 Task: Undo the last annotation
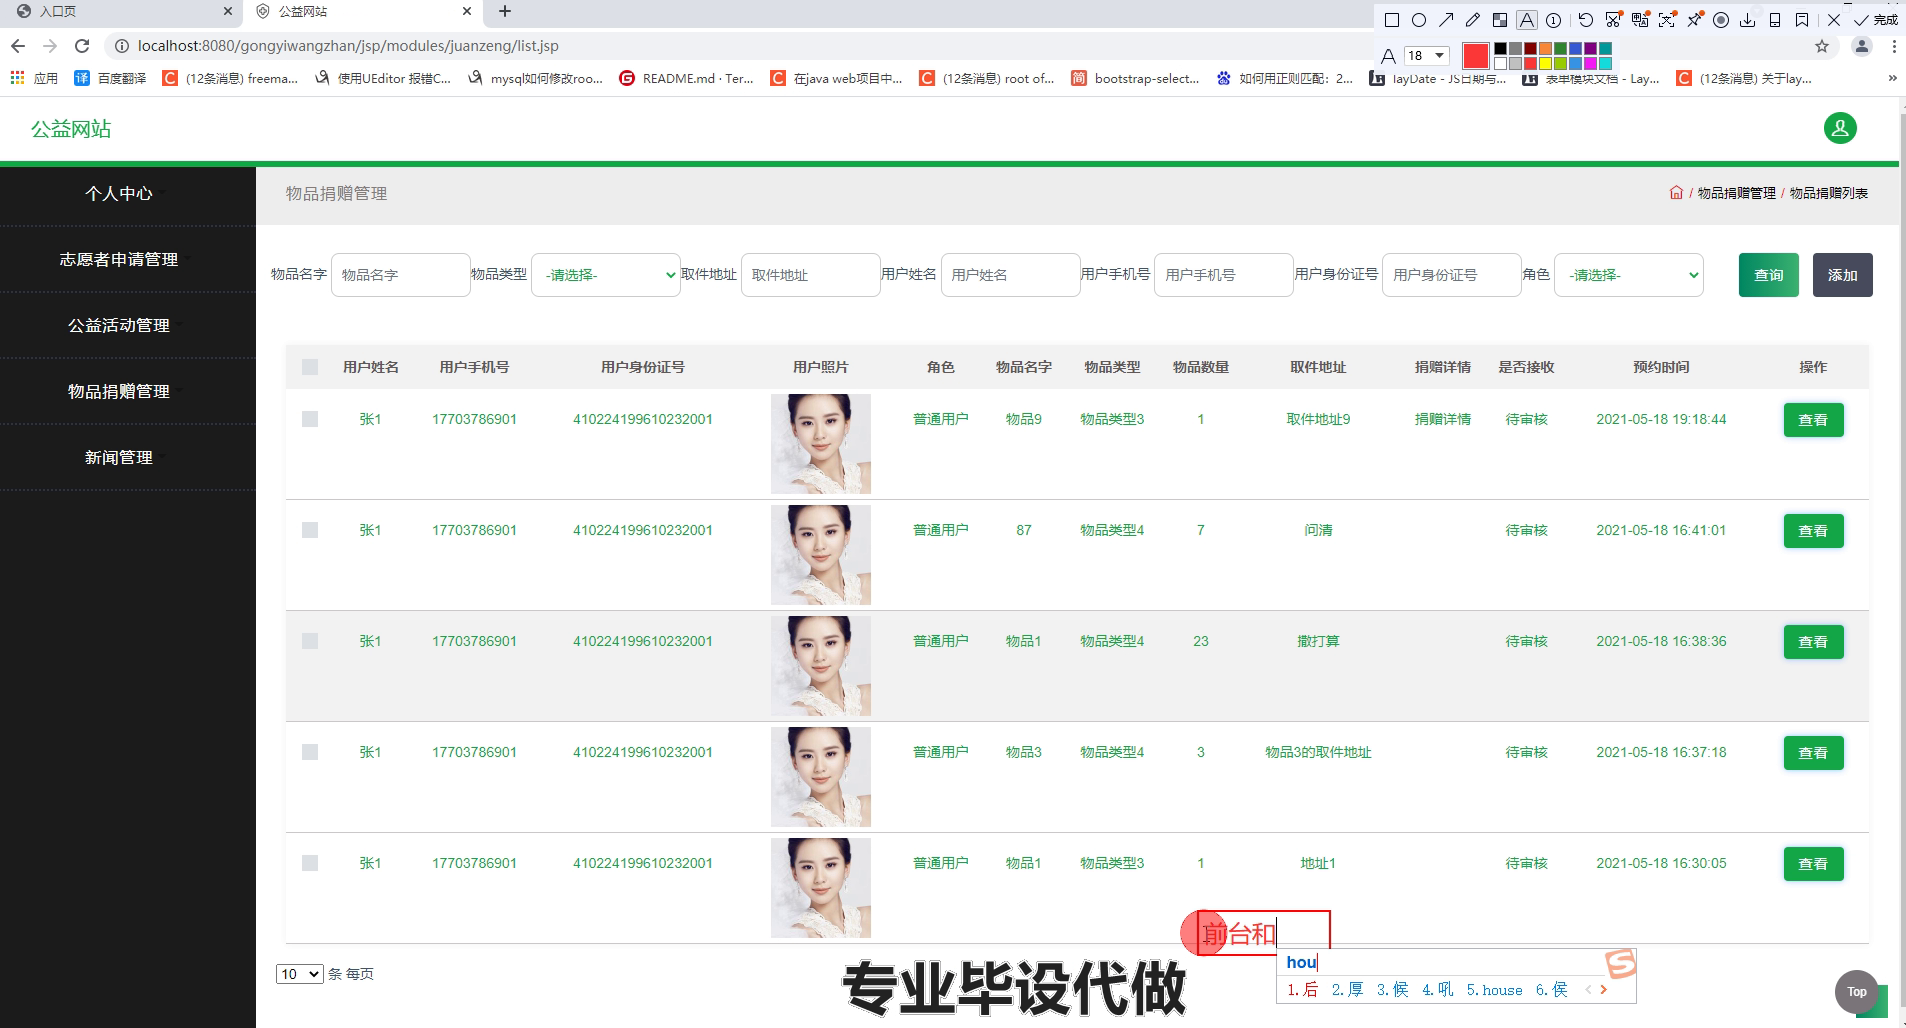coord(1586,20)
